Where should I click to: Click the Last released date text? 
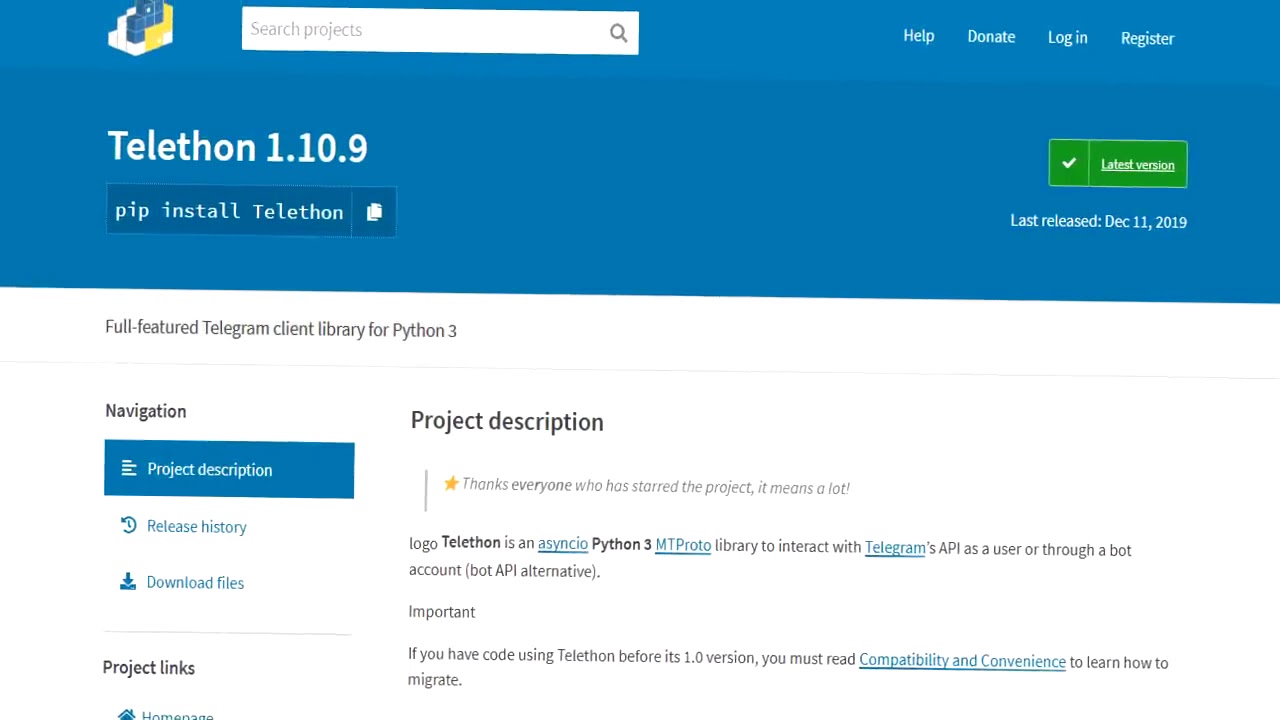pos(1098,221)
